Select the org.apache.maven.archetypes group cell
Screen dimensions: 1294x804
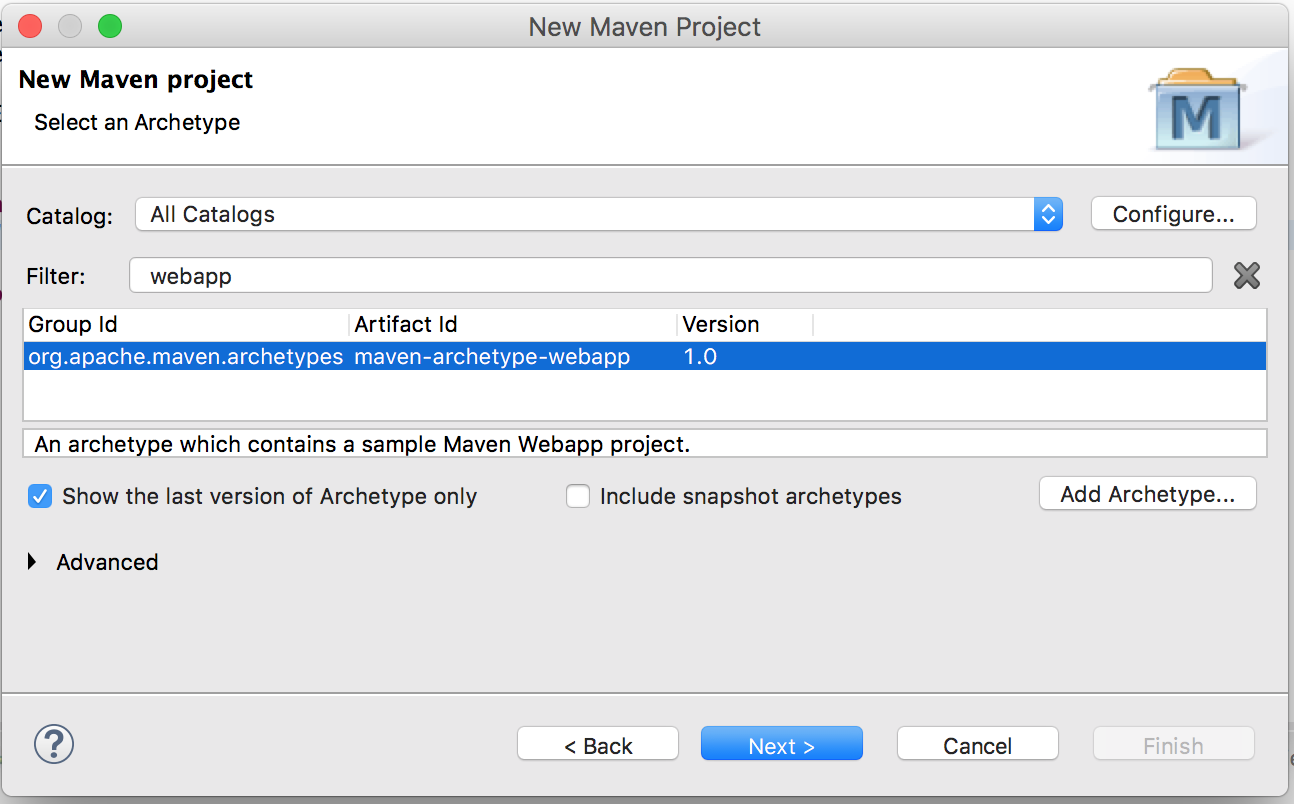pyautogui.click(x=186, y=356)
